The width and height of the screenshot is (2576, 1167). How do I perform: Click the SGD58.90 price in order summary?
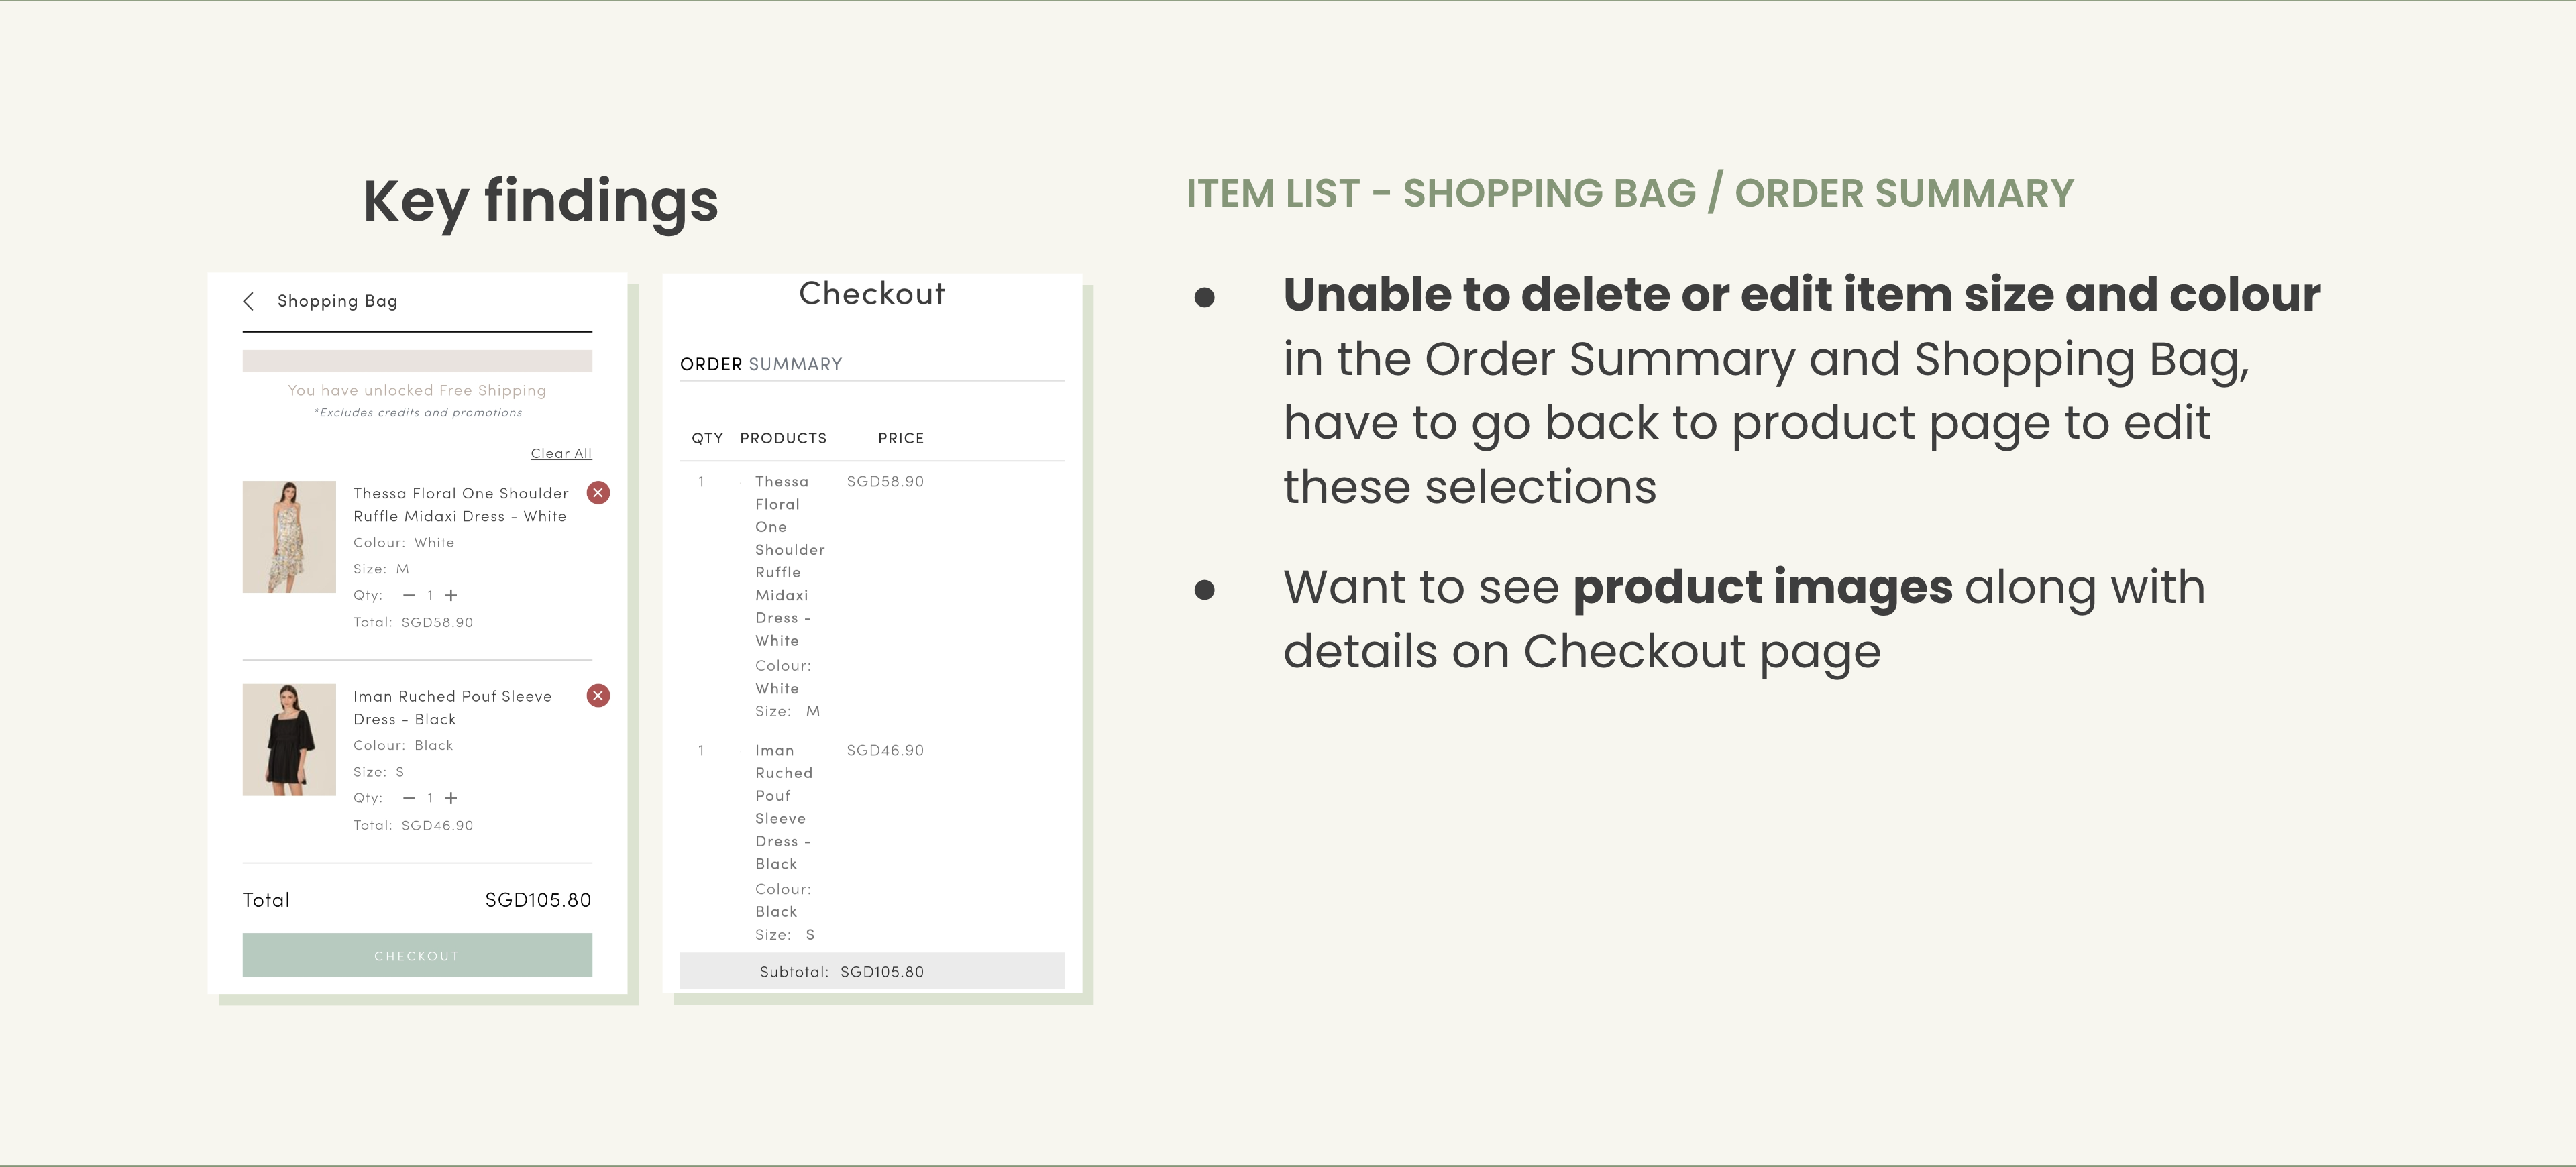(885, 481)
